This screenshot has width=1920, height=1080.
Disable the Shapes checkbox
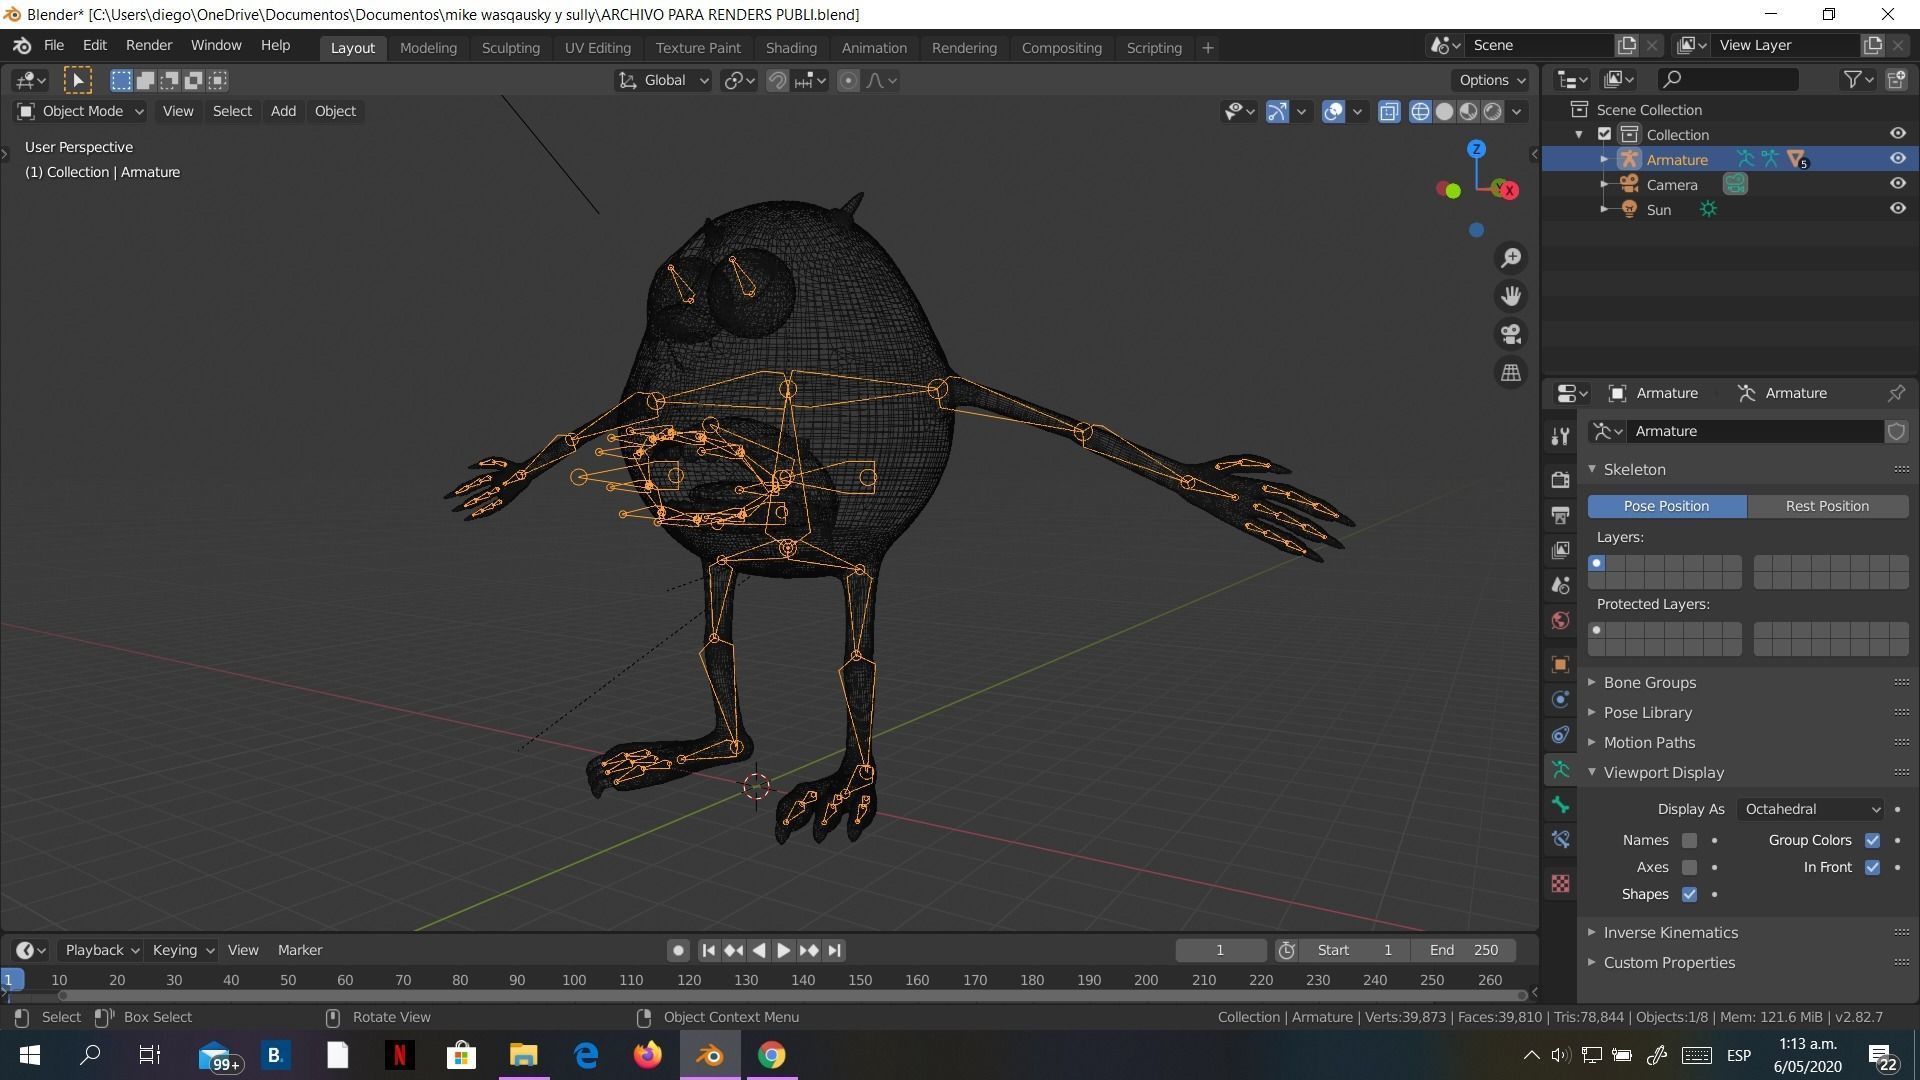[x=1689, y=894]
